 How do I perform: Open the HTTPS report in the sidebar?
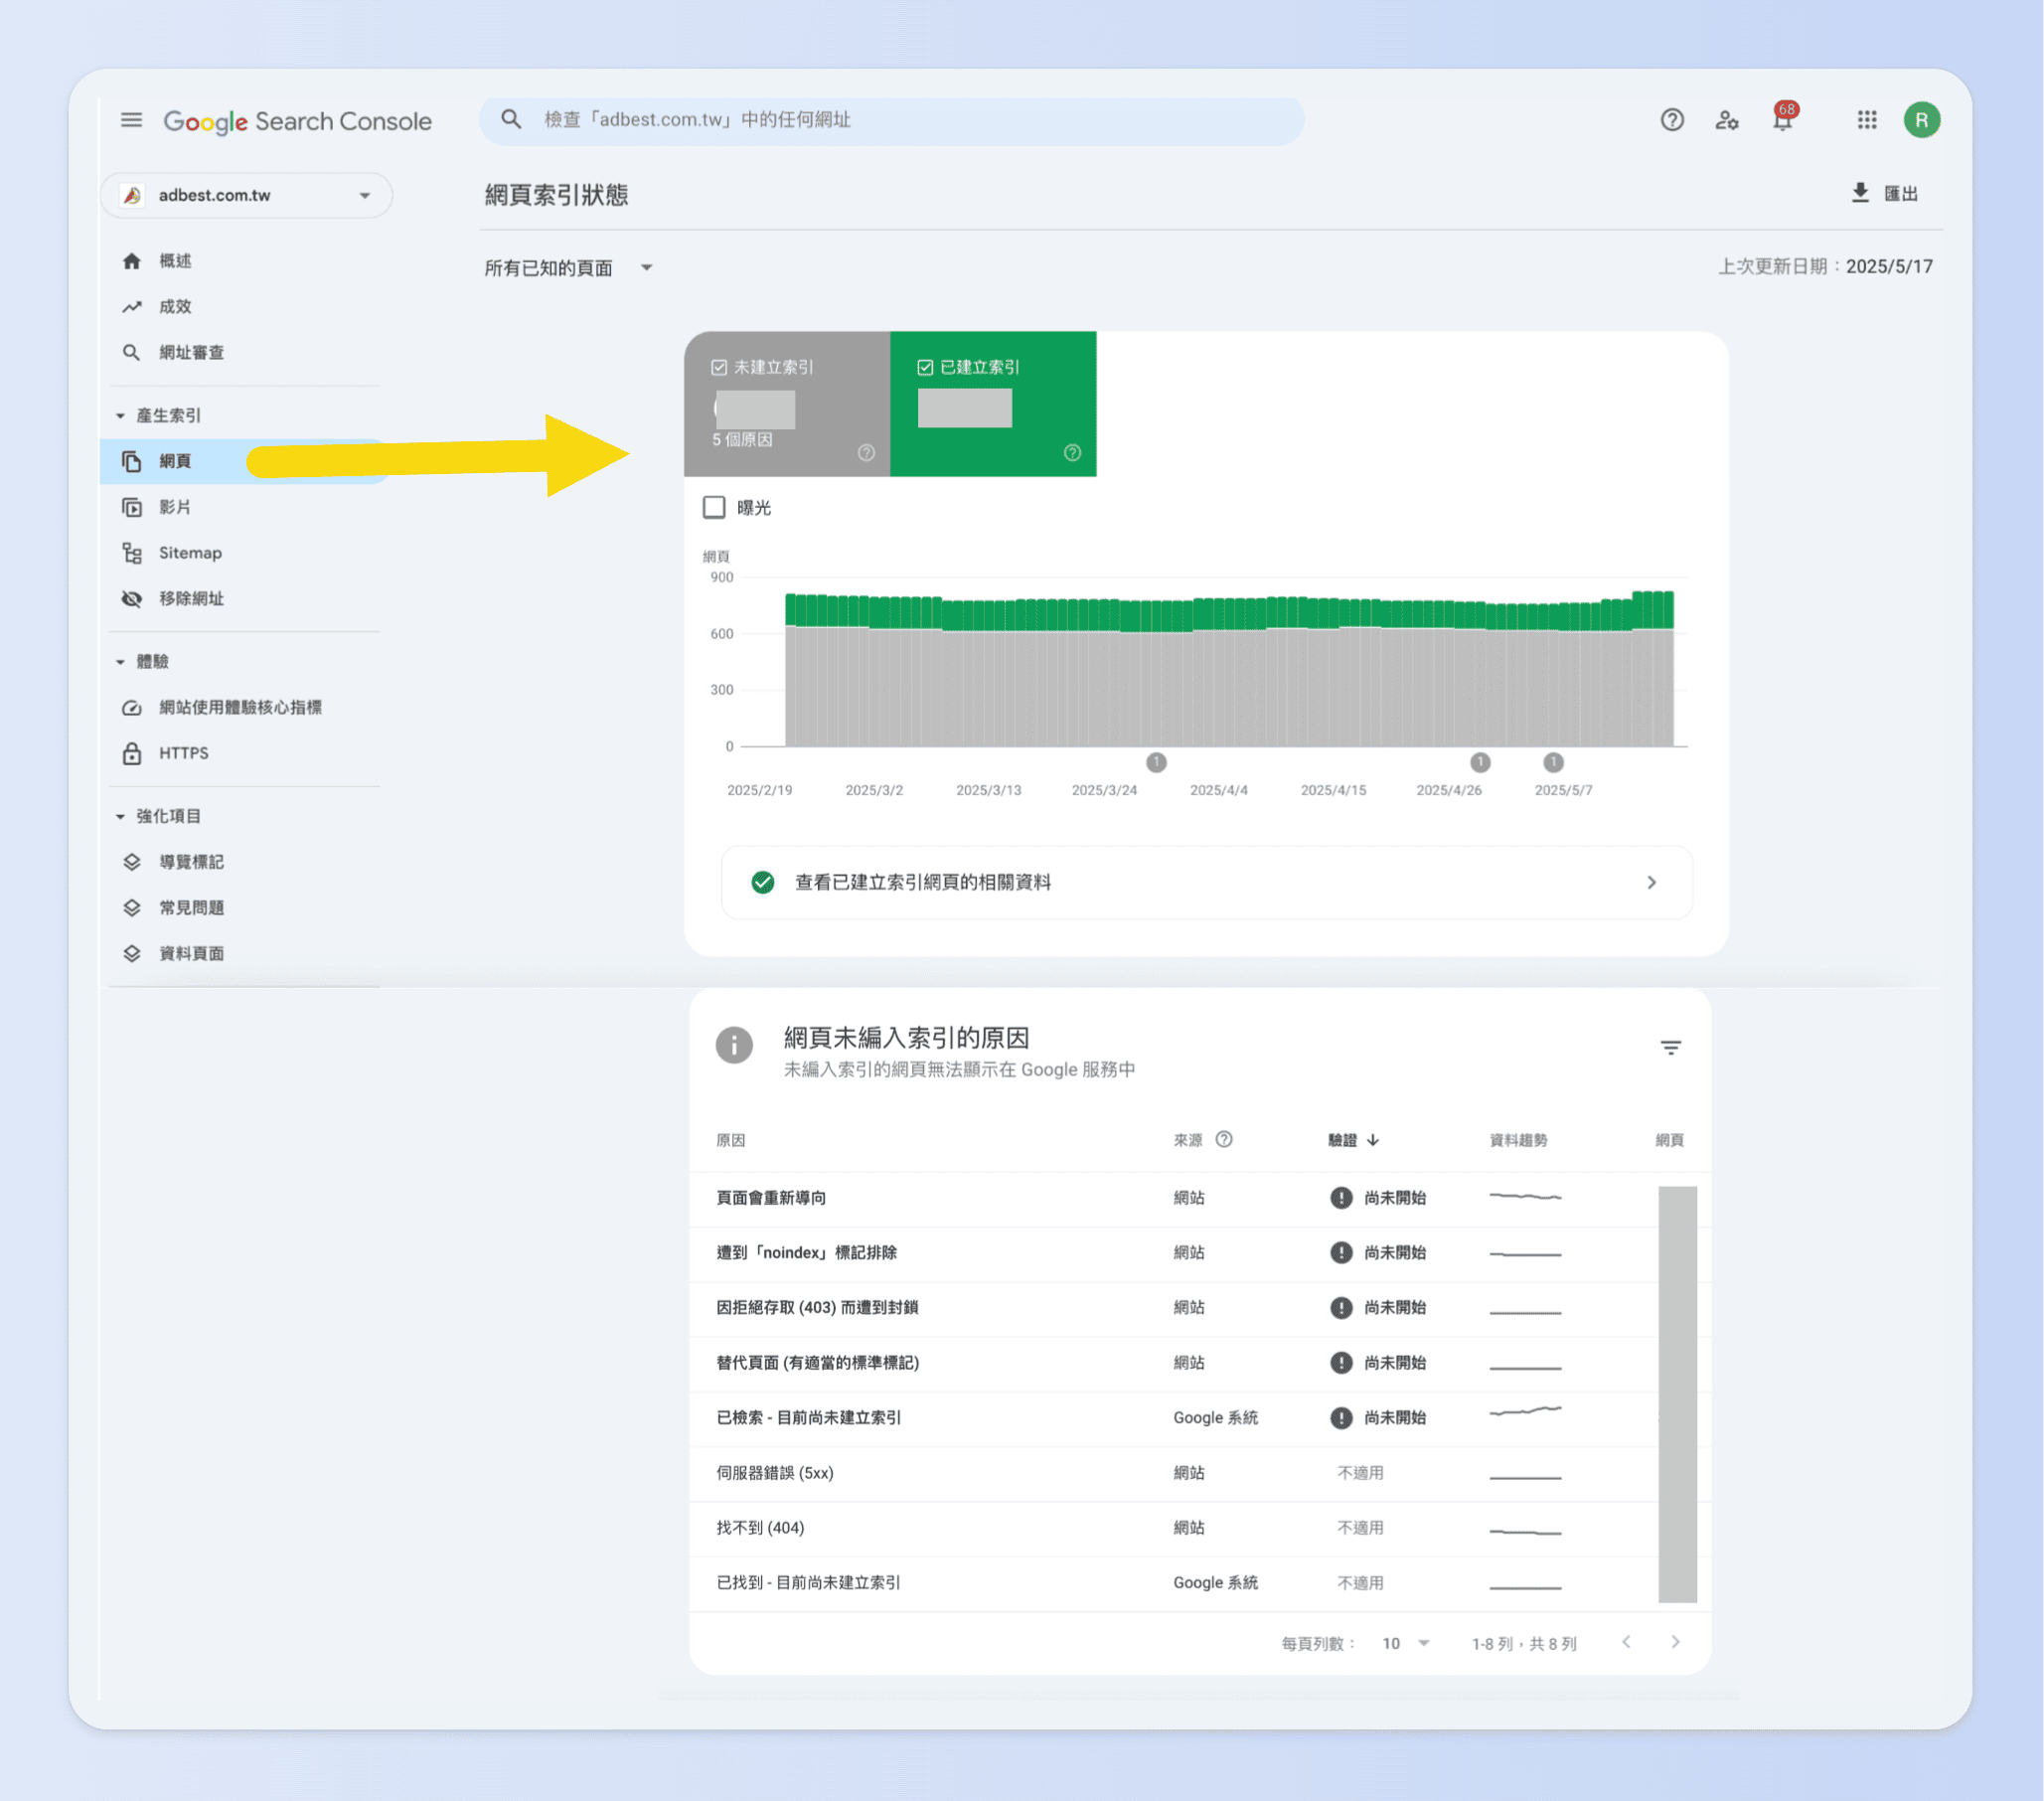click(183, 753)
